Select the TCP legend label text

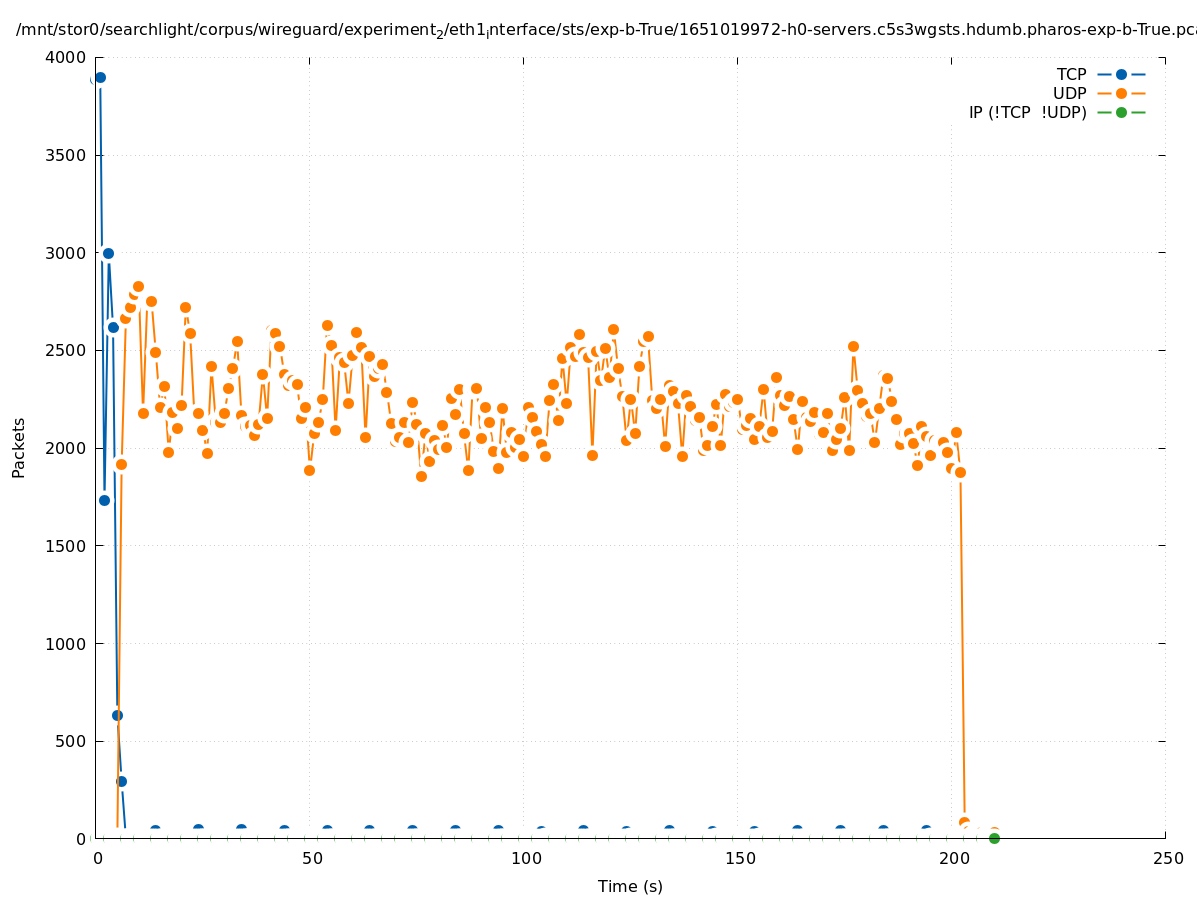tap(1071, 74)
